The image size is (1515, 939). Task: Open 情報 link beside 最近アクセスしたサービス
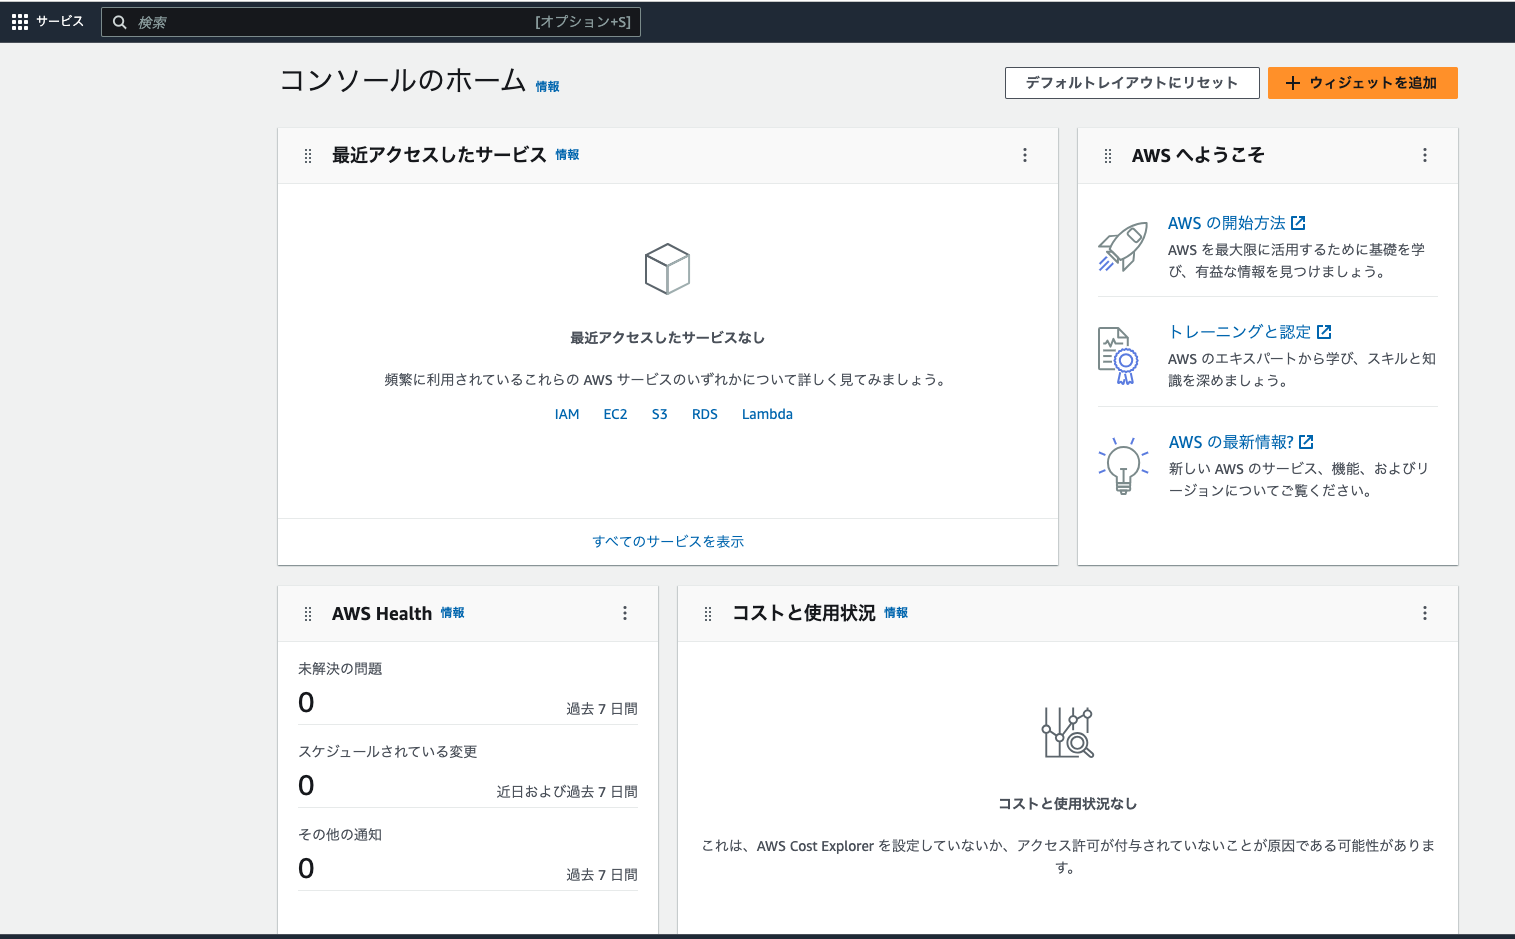(x=567, y=155)
